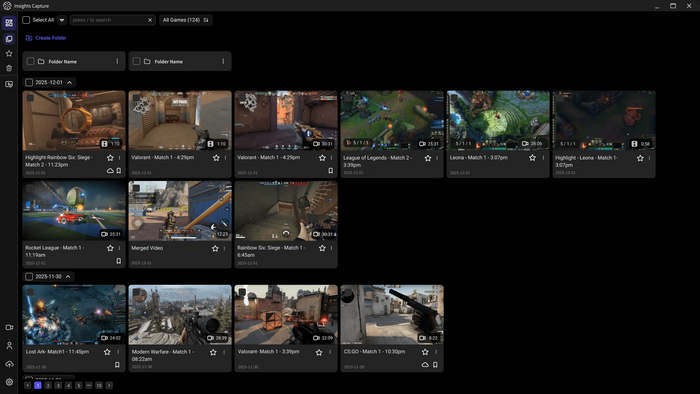This screenshot has height=394, width=700.
Task: Tick checkbox on Valorant 3:39pm thumbnail
Action: [x=242, y=292]
